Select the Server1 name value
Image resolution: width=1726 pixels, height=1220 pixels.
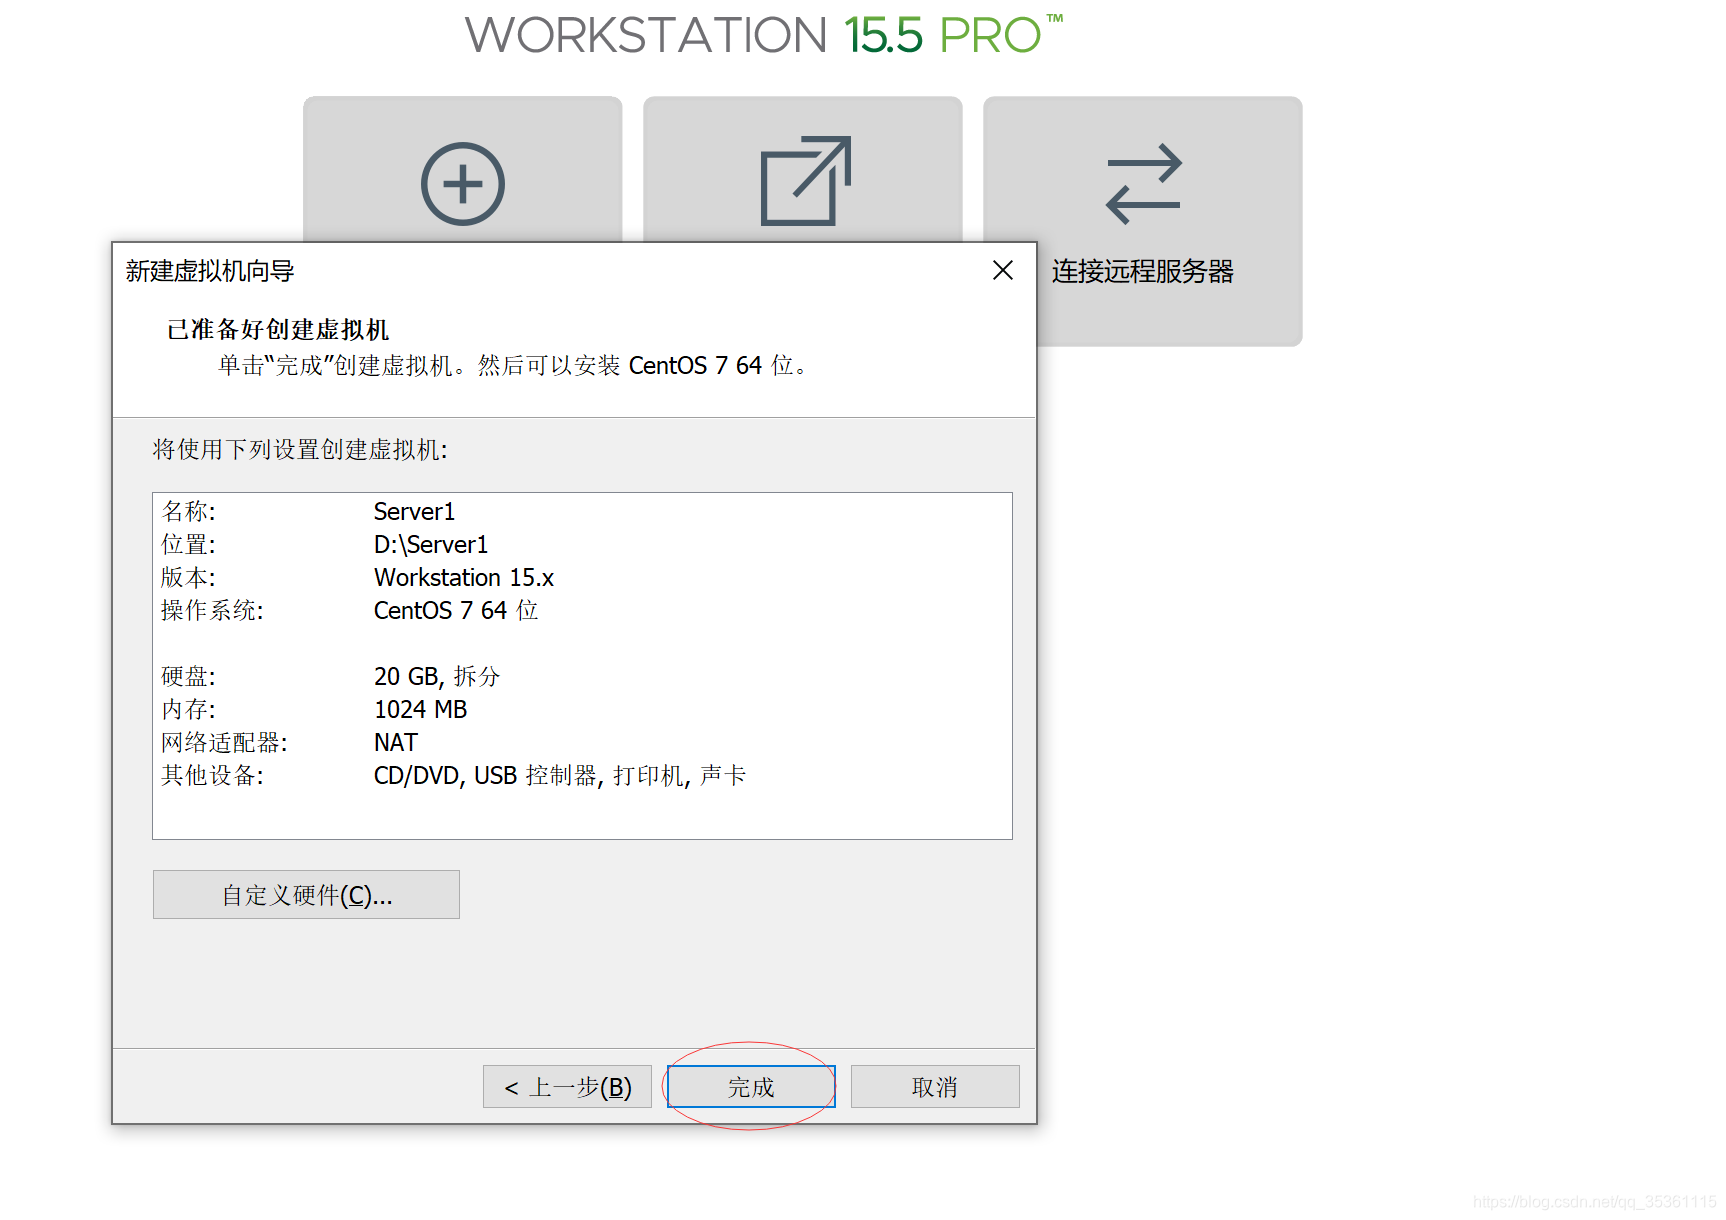(x=414, y=511)
